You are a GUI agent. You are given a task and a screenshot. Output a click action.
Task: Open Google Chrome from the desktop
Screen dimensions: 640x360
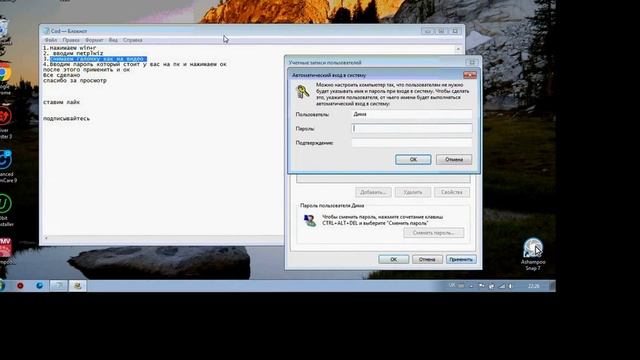5,78
